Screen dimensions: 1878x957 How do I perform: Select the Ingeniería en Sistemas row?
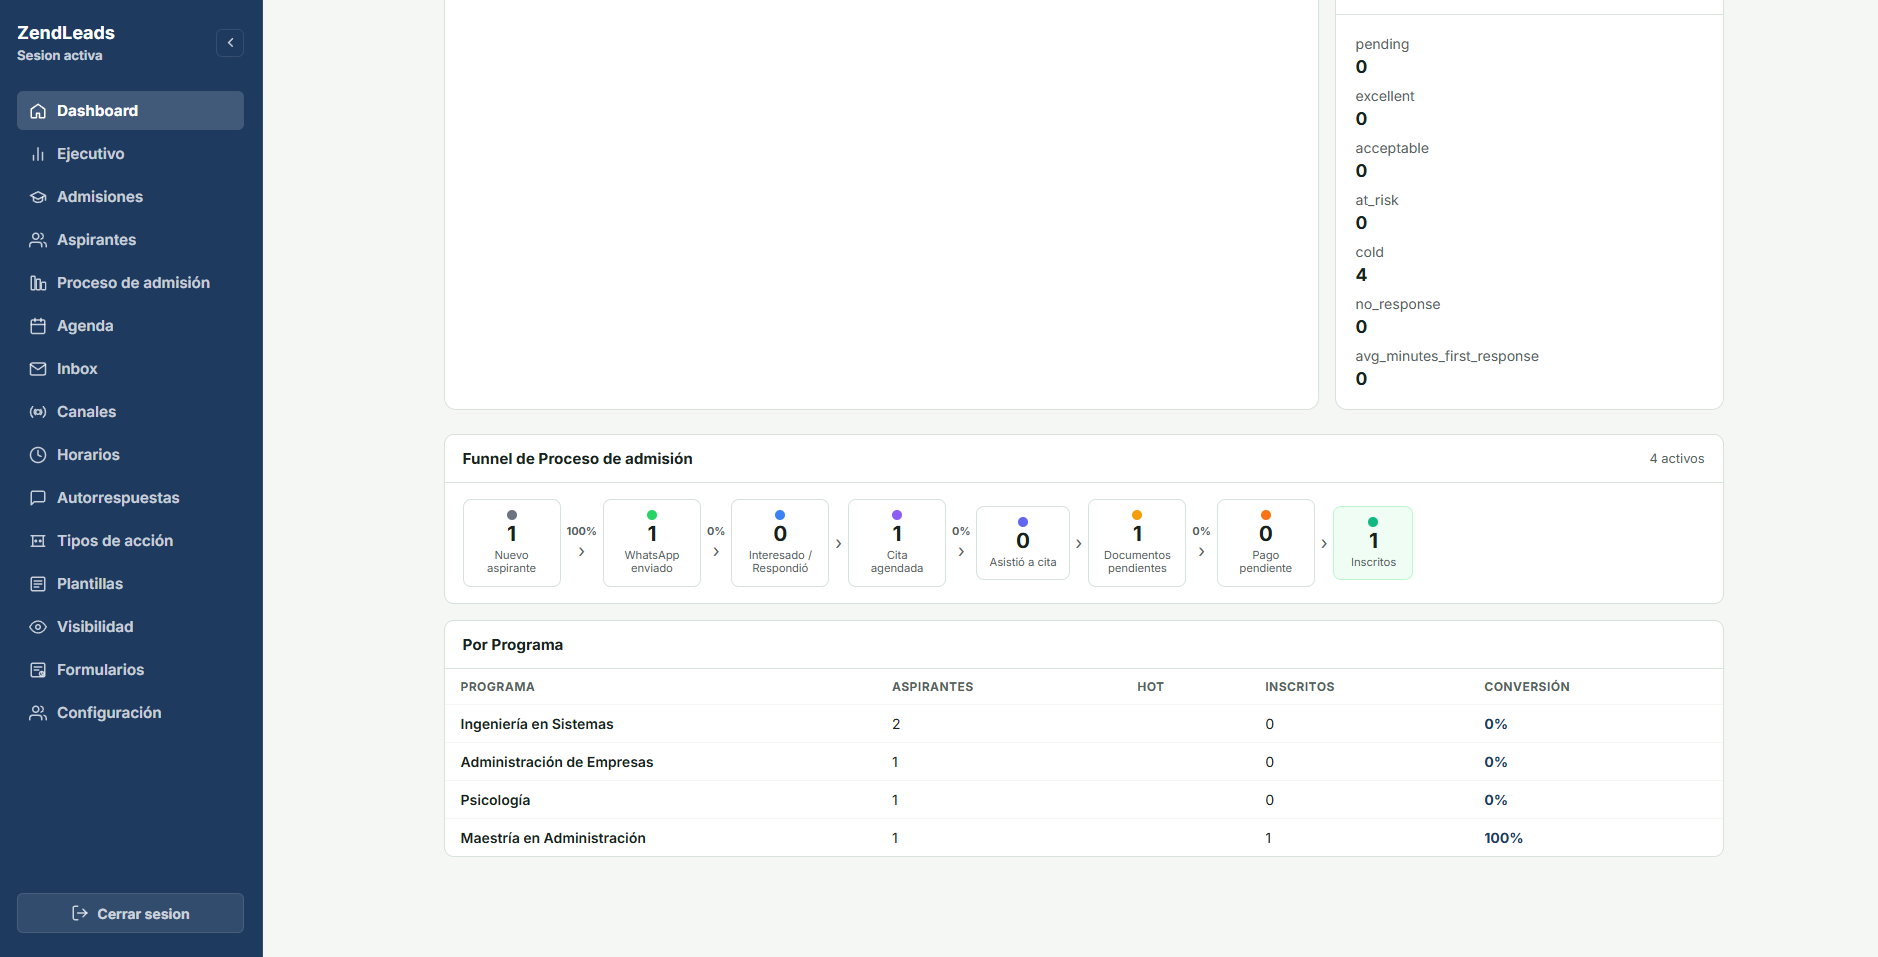click(x=1083, y=724)
